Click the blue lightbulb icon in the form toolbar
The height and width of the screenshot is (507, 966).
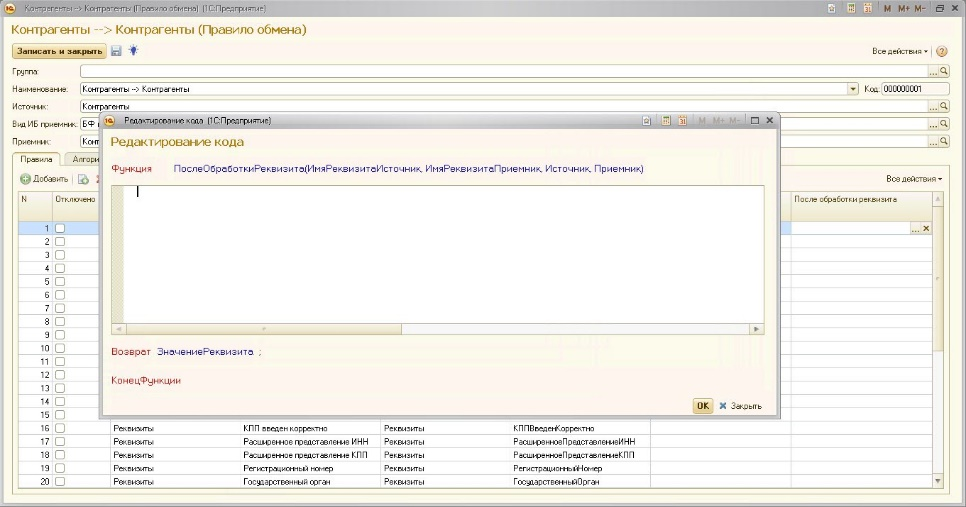132,51
